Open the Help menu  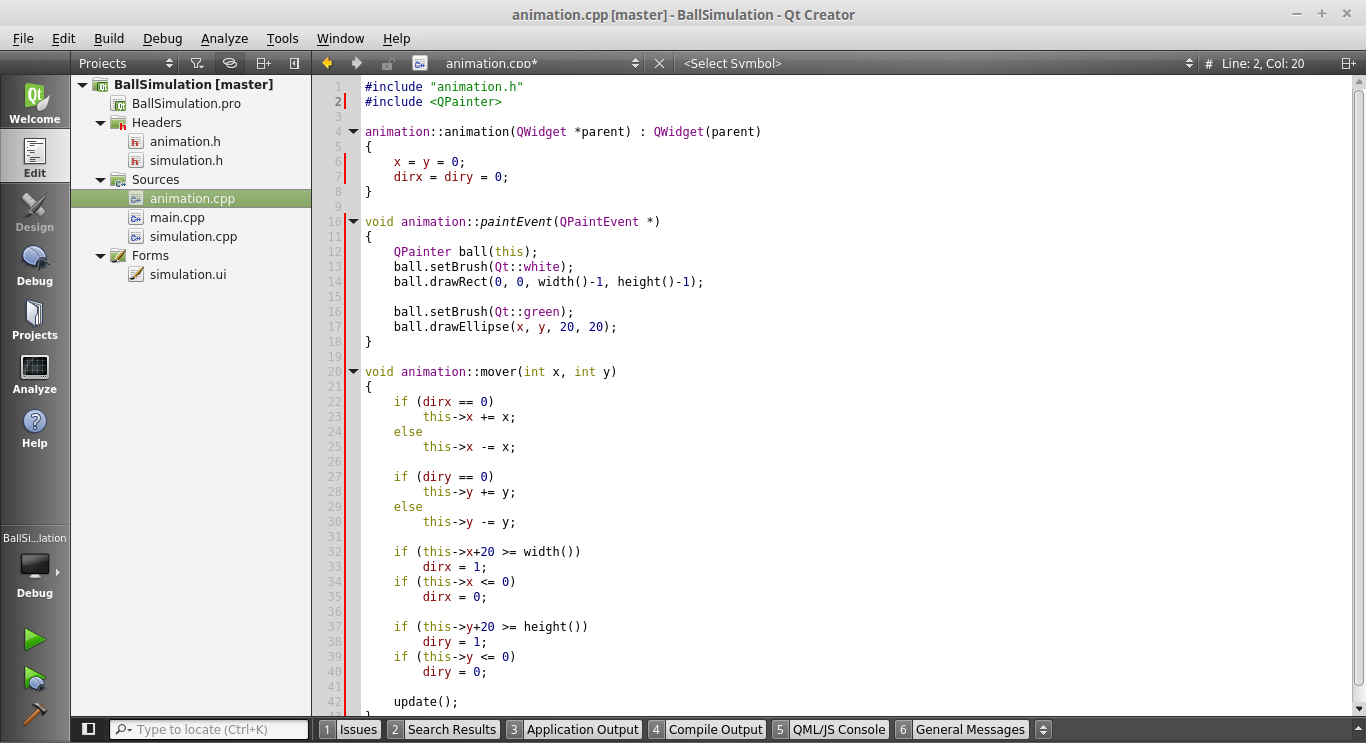396,38
